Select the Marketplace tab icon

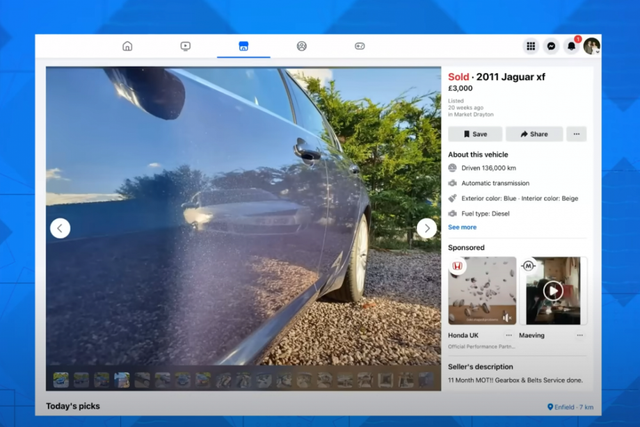pos(243,46)
